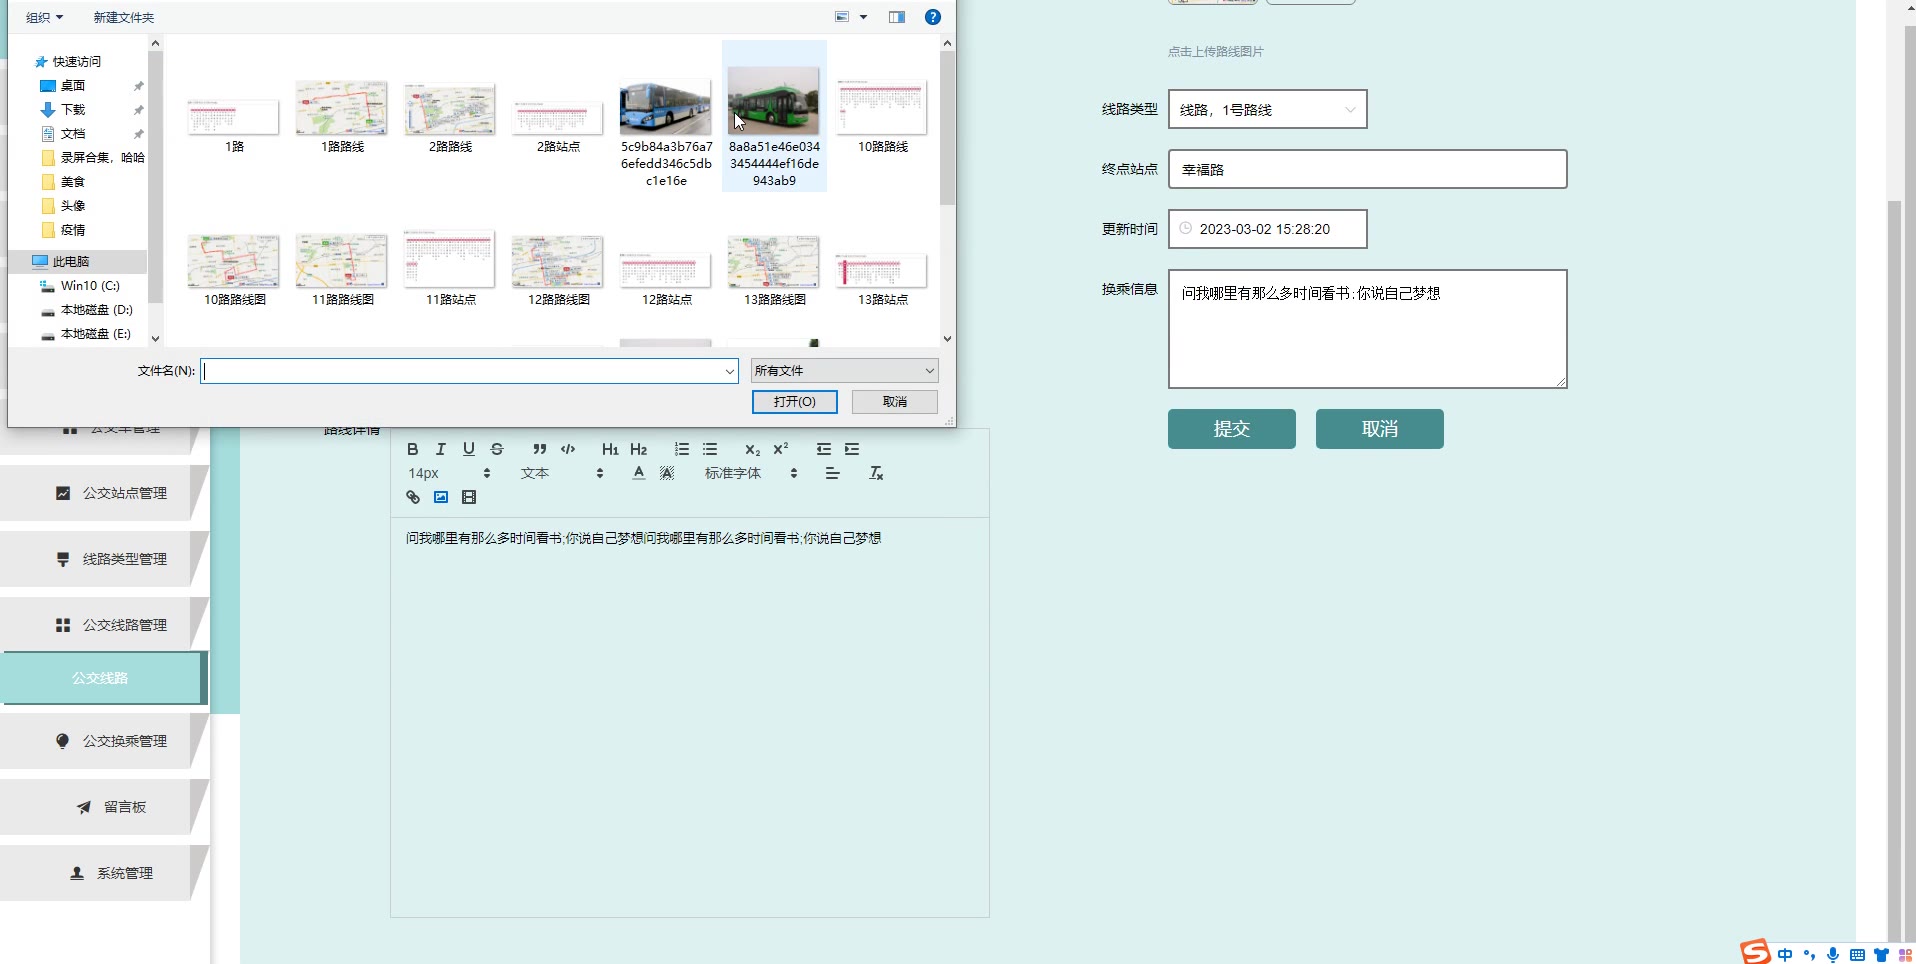
Task: Apply strikethrough in the rich text editor
Action: pos(497,449)
